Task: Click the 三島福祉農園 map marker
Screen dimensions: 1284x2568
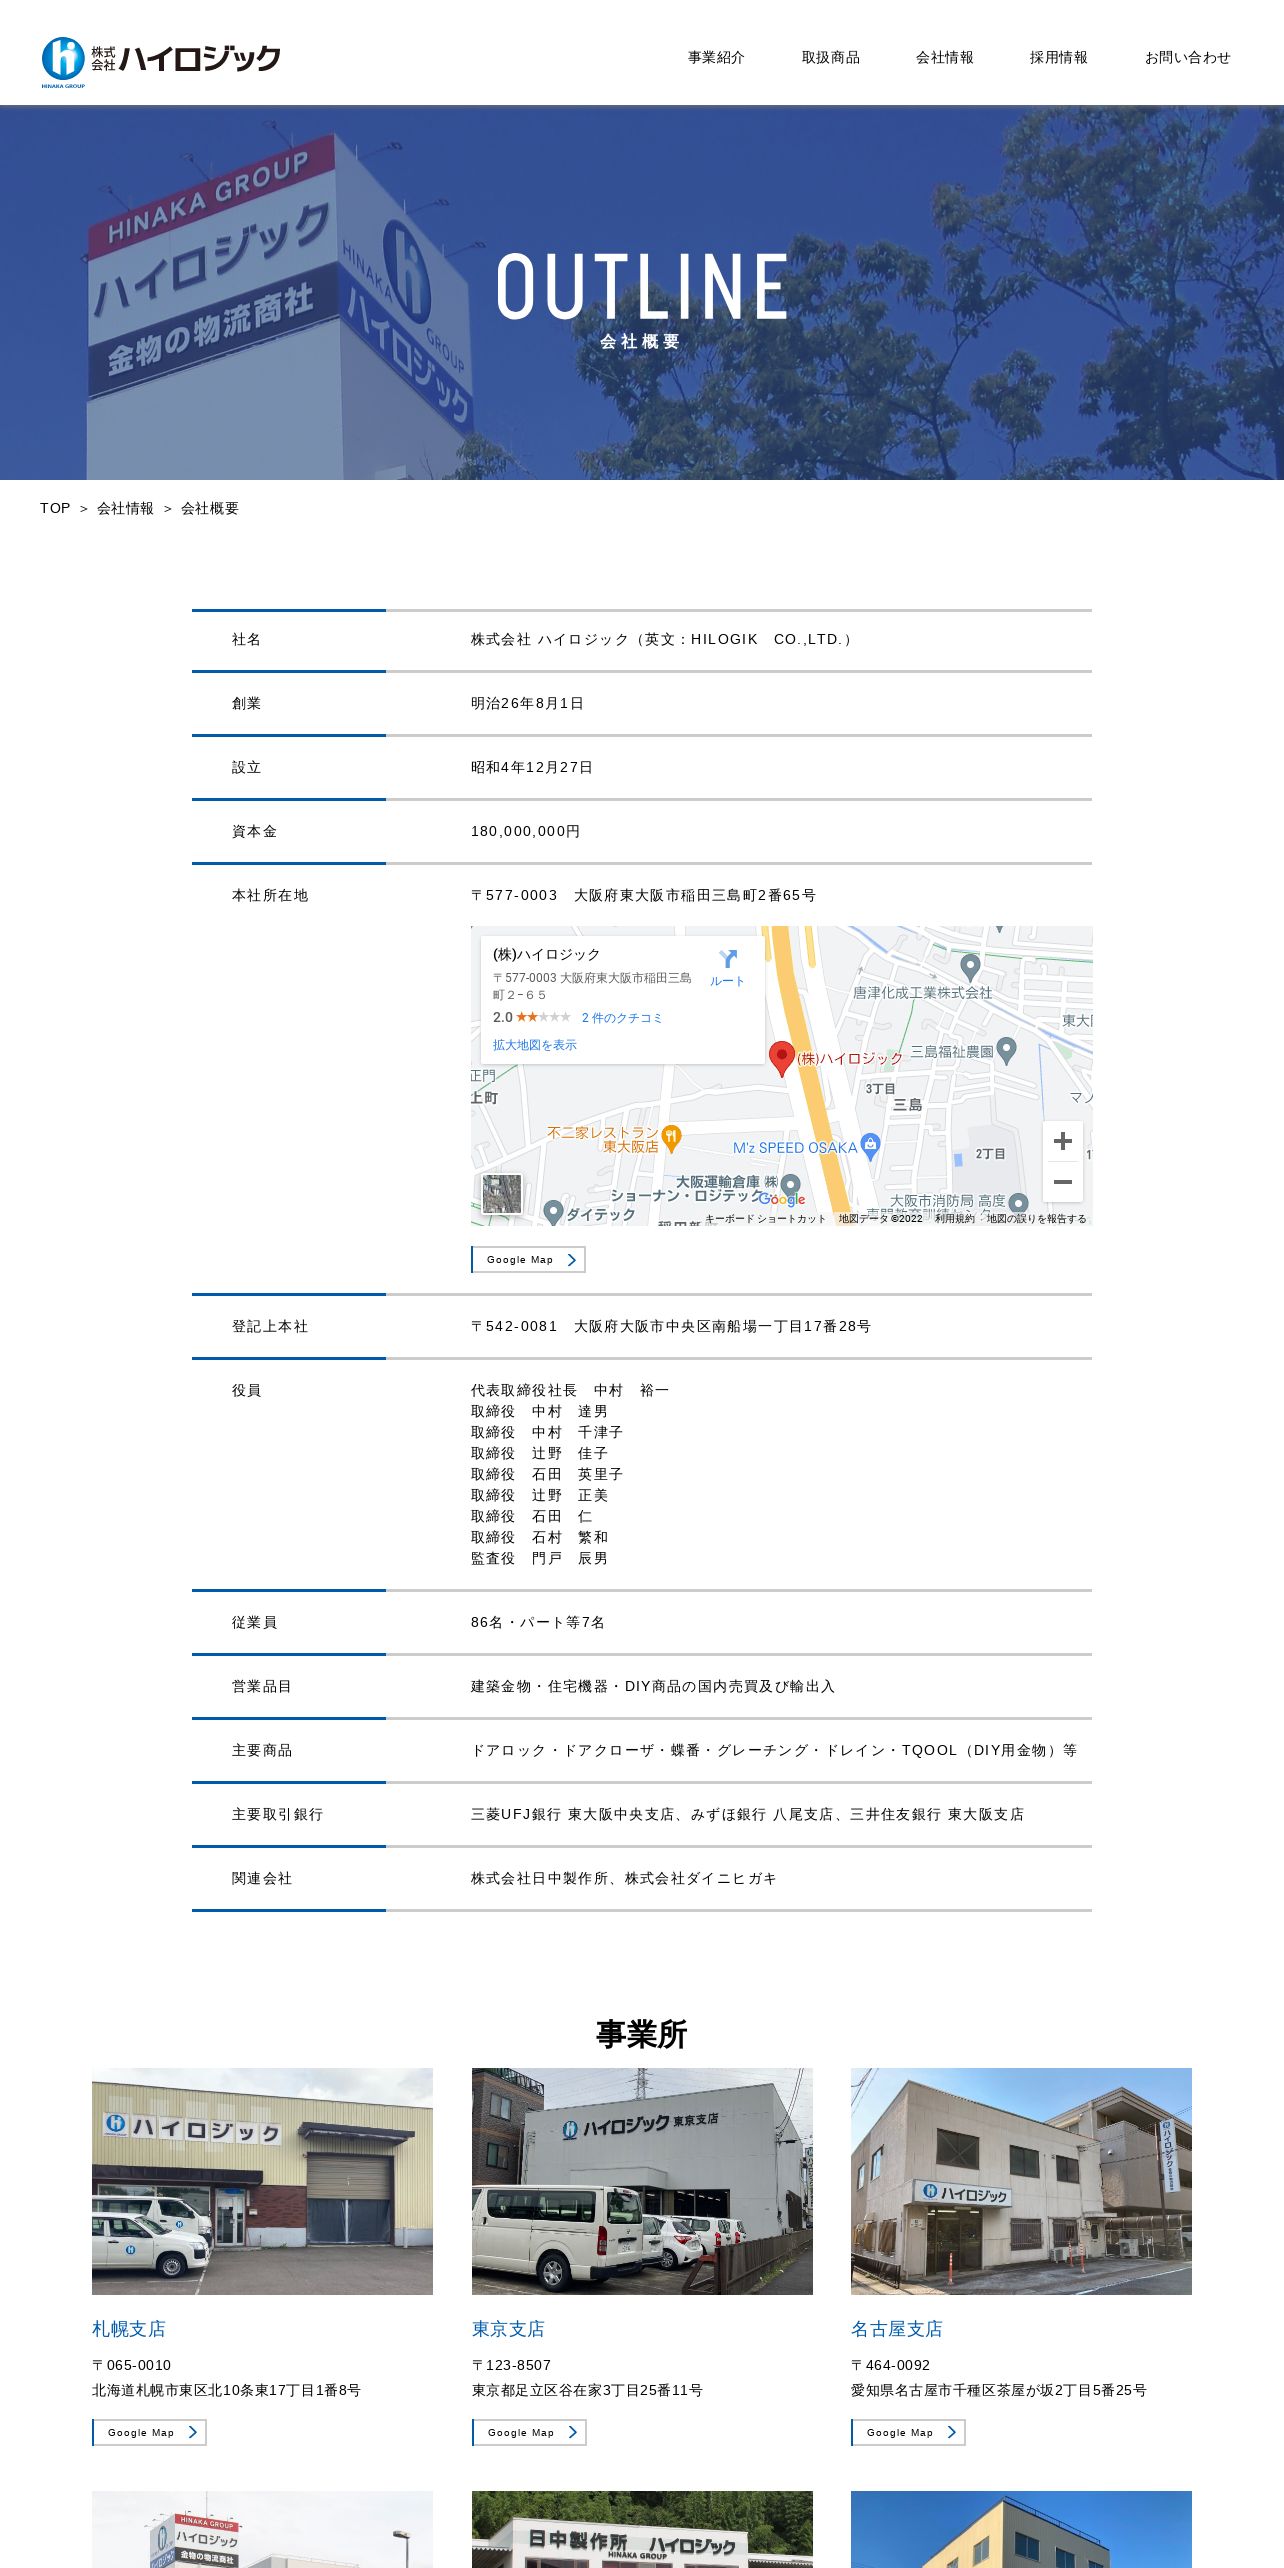Action: [x=1007, y=1049]
